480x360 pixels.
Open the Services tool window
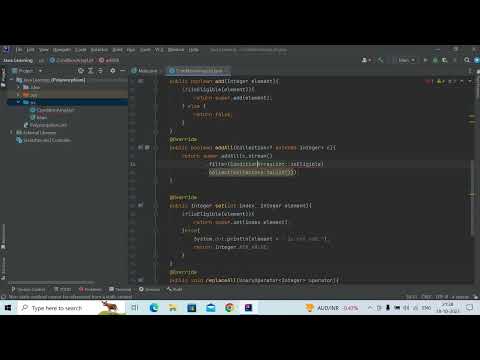click(x=149, y=289)
